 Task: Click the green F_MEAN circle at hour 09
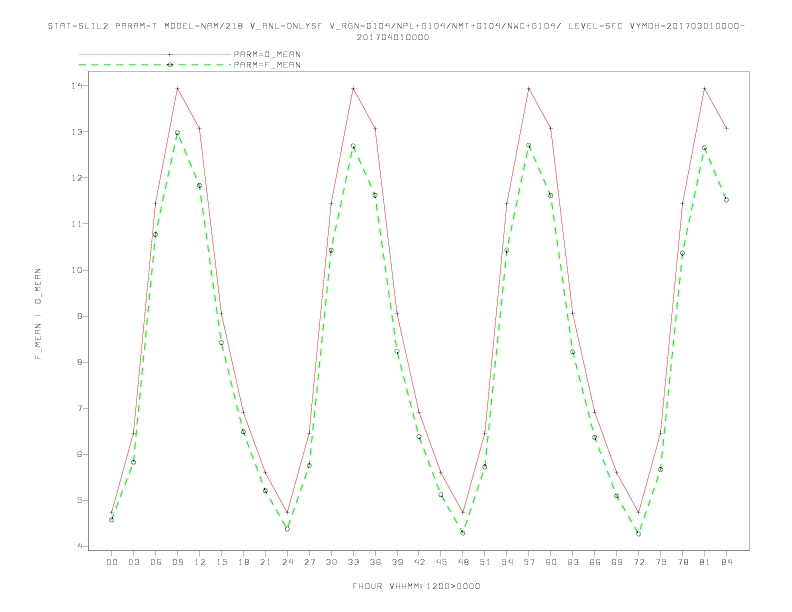[x=177, y=133]
